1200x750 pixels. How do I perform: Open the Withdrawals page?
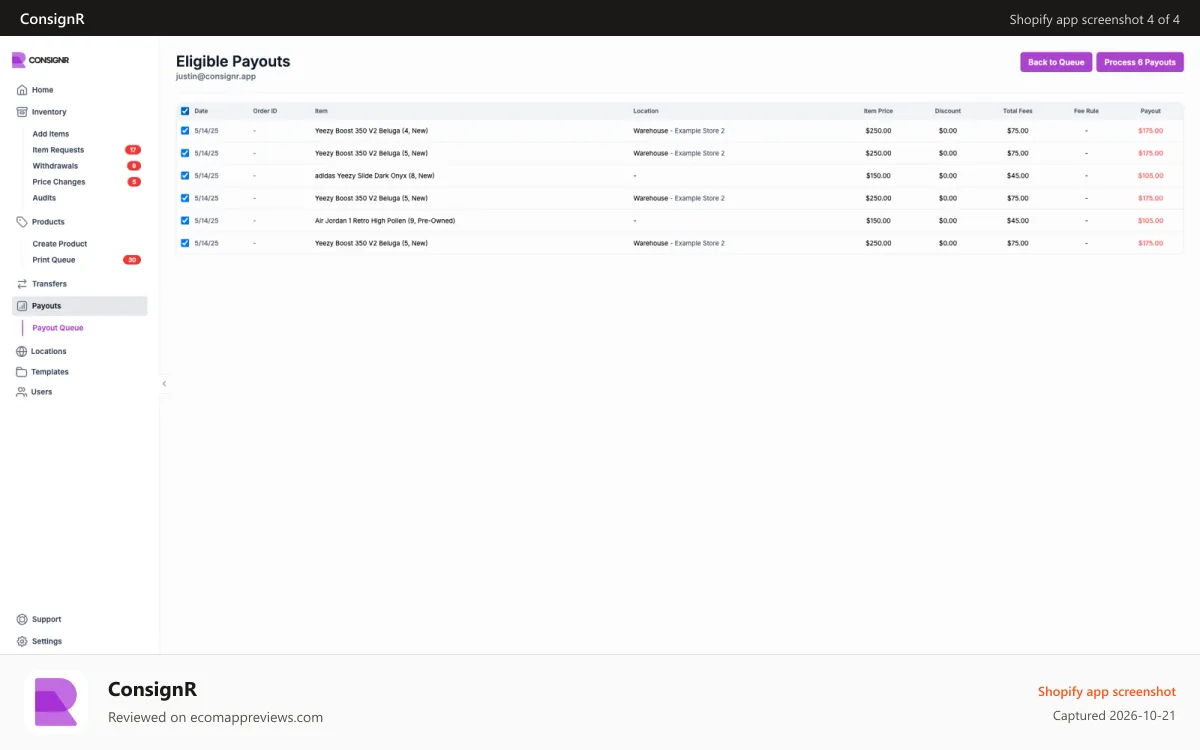[x=55, y=166]
